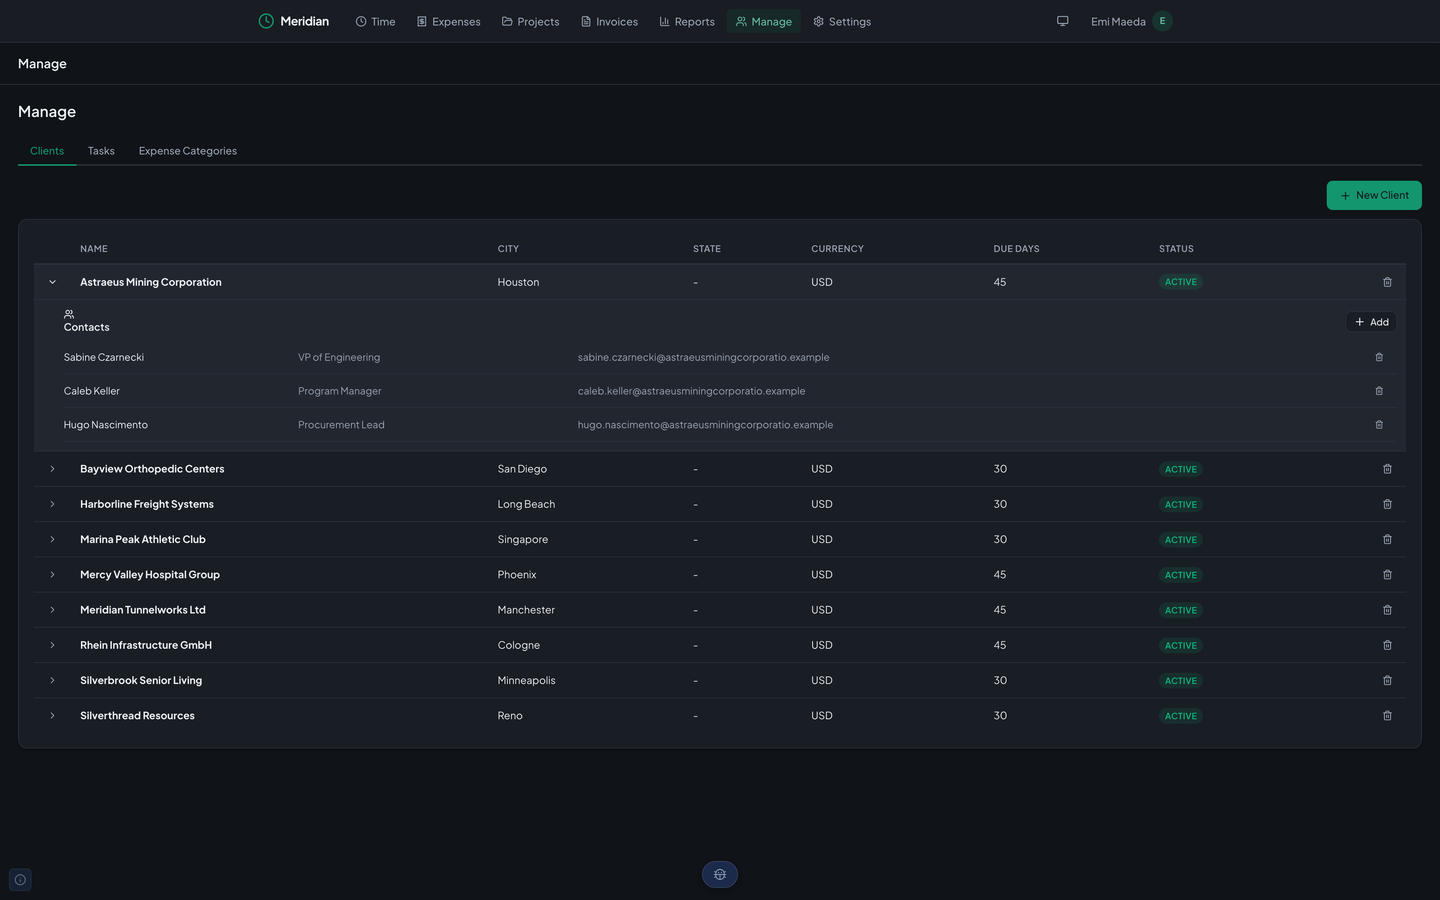Open Settings page
Image resolution: width=1440 pixels, height=900 pixels.
click(x=842, y=21)
